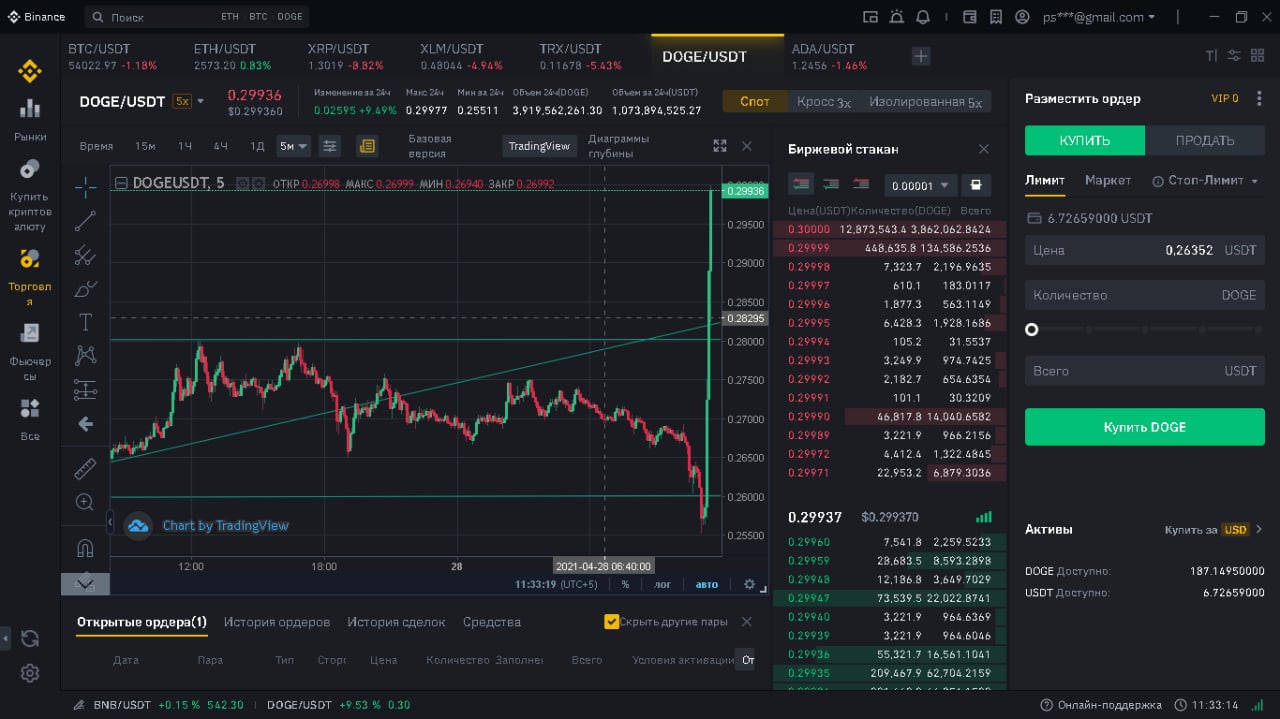
Task: Select the brush drawing tool
Action: [x=85, y=289]
